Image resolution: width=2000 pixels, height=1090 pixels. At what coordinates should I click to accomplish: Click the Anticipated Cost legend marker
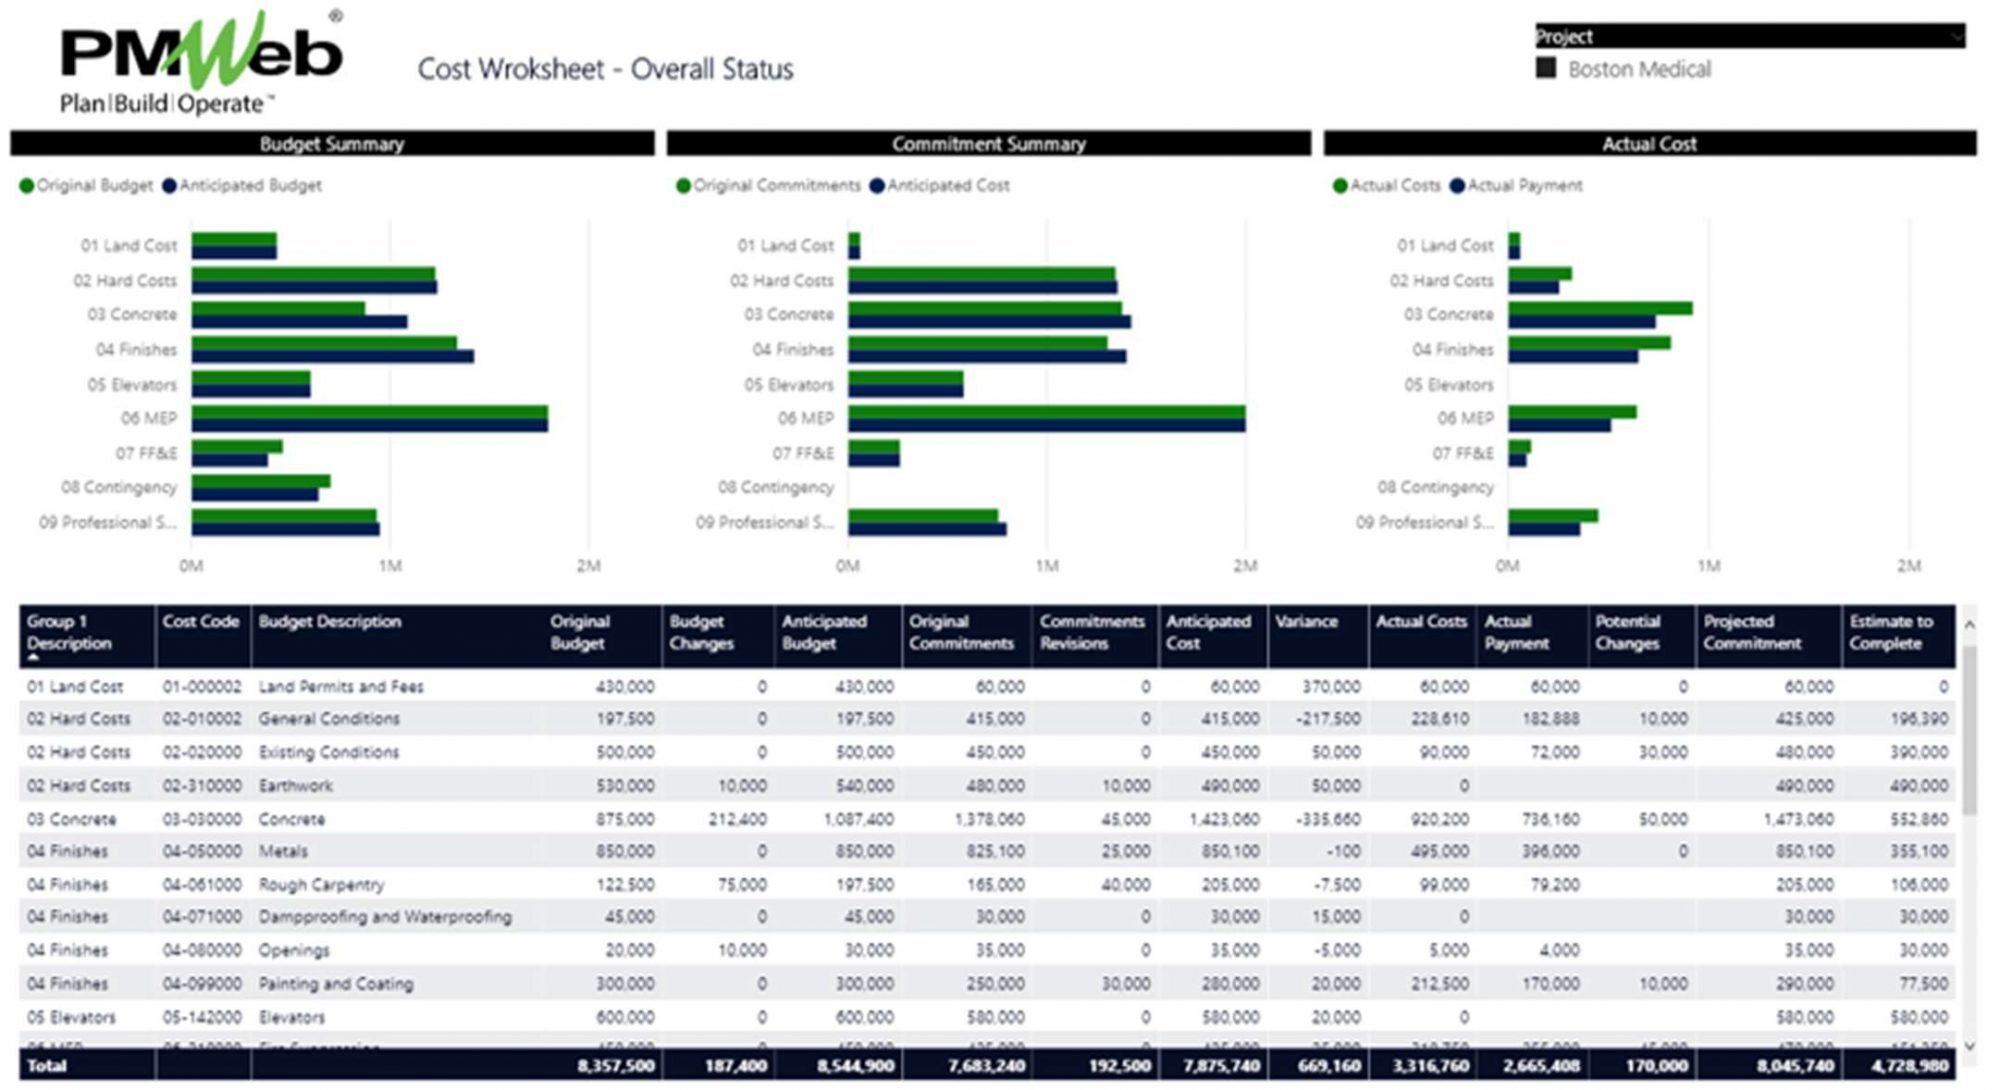pyautogui.click(x=877, y=186)
